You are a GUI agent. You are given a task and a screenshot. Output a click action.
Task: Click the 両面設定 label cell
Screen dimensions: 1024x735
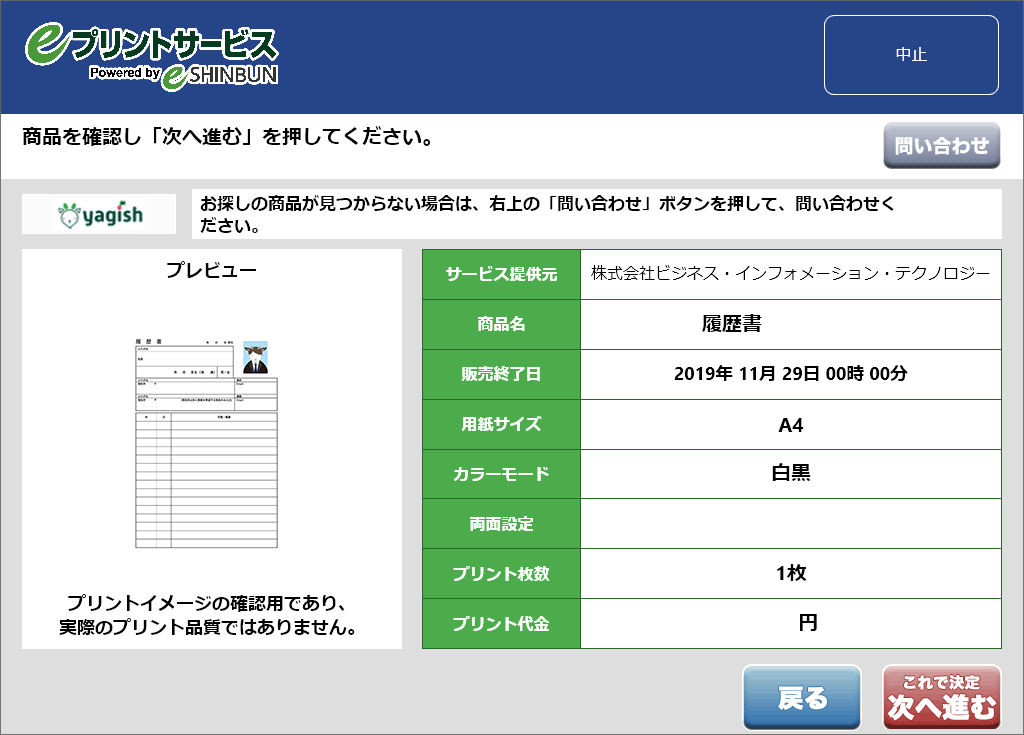[x=502, y=524]
